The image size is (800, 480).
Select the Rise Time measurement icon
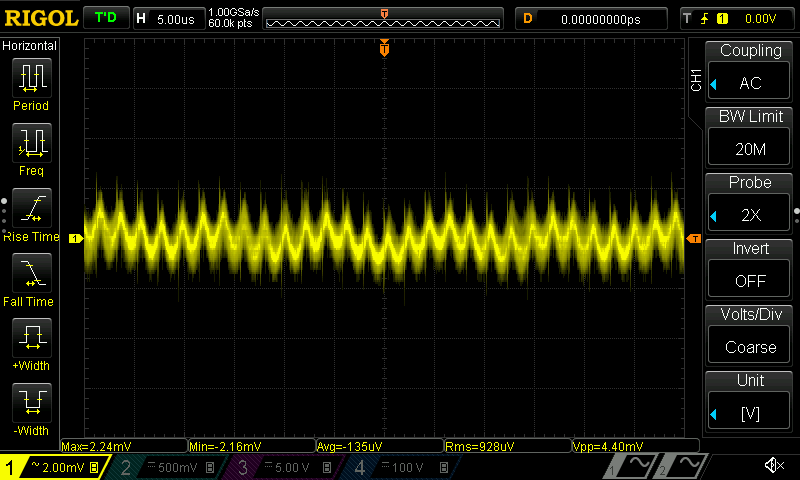(32, 208)
